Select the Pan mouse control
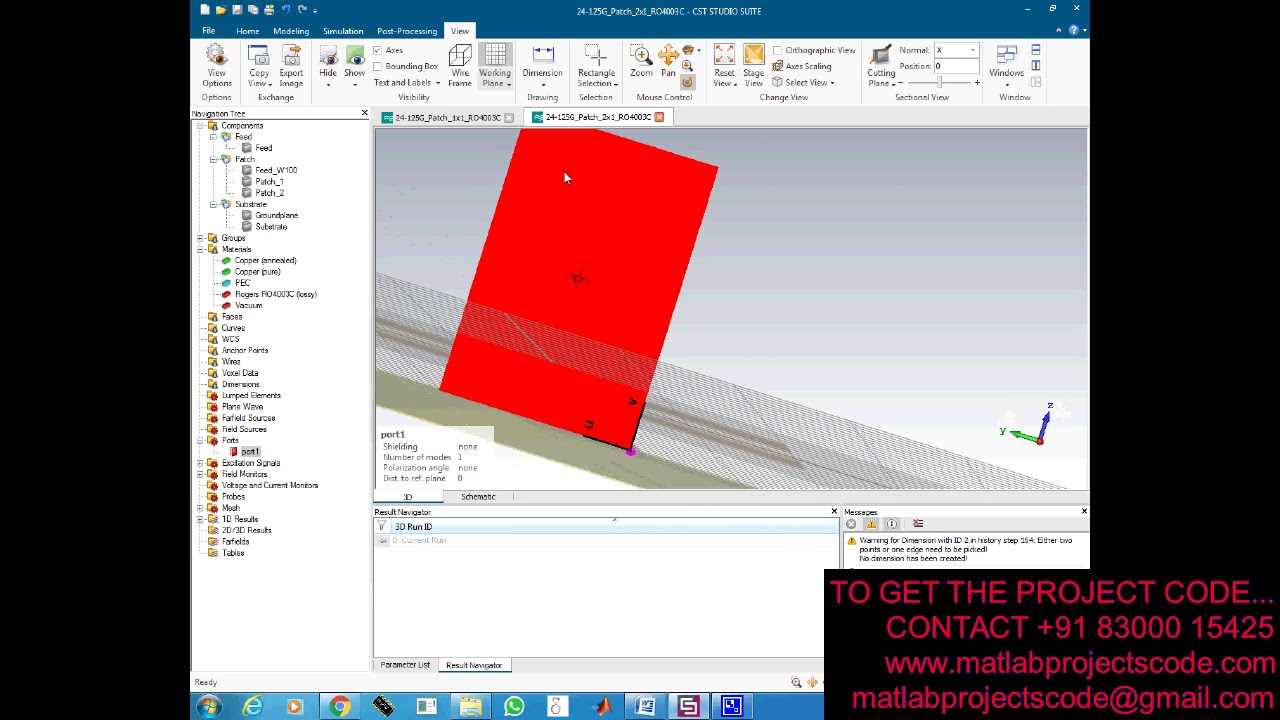Screen dimensions: 1280x720 pyautogui.click(x=668, y=62)
